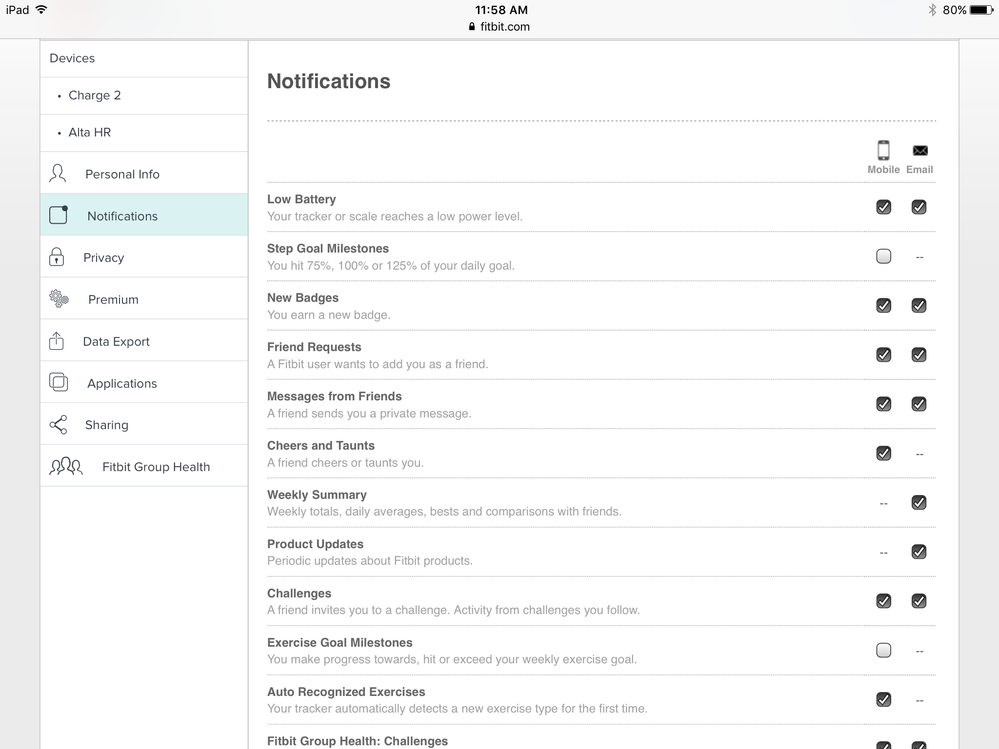Select the Alta HR device

coord(144,133)
